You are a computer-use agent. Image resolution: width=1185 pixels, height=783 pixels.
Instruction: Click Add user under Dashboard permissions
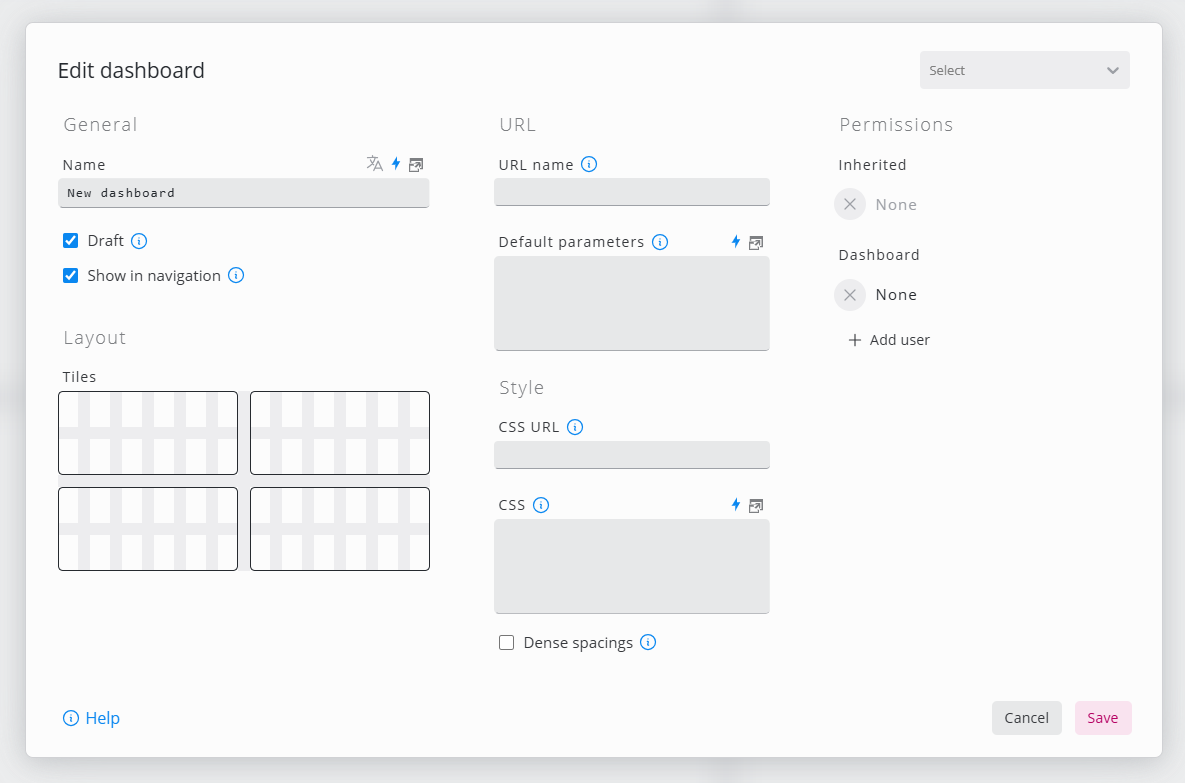point(889,340)
